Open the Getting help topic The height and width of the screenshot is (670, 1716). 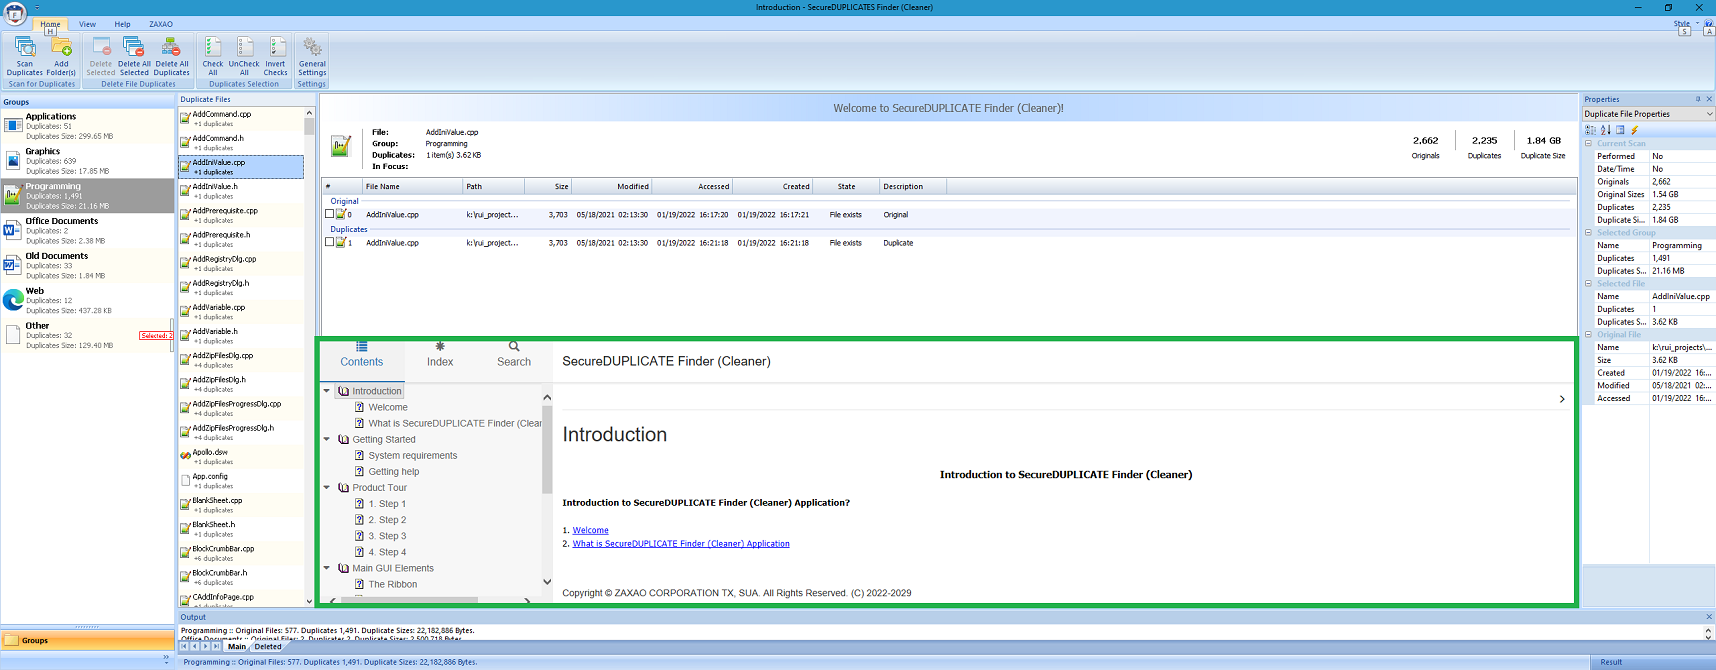click(x=393, y=472)
